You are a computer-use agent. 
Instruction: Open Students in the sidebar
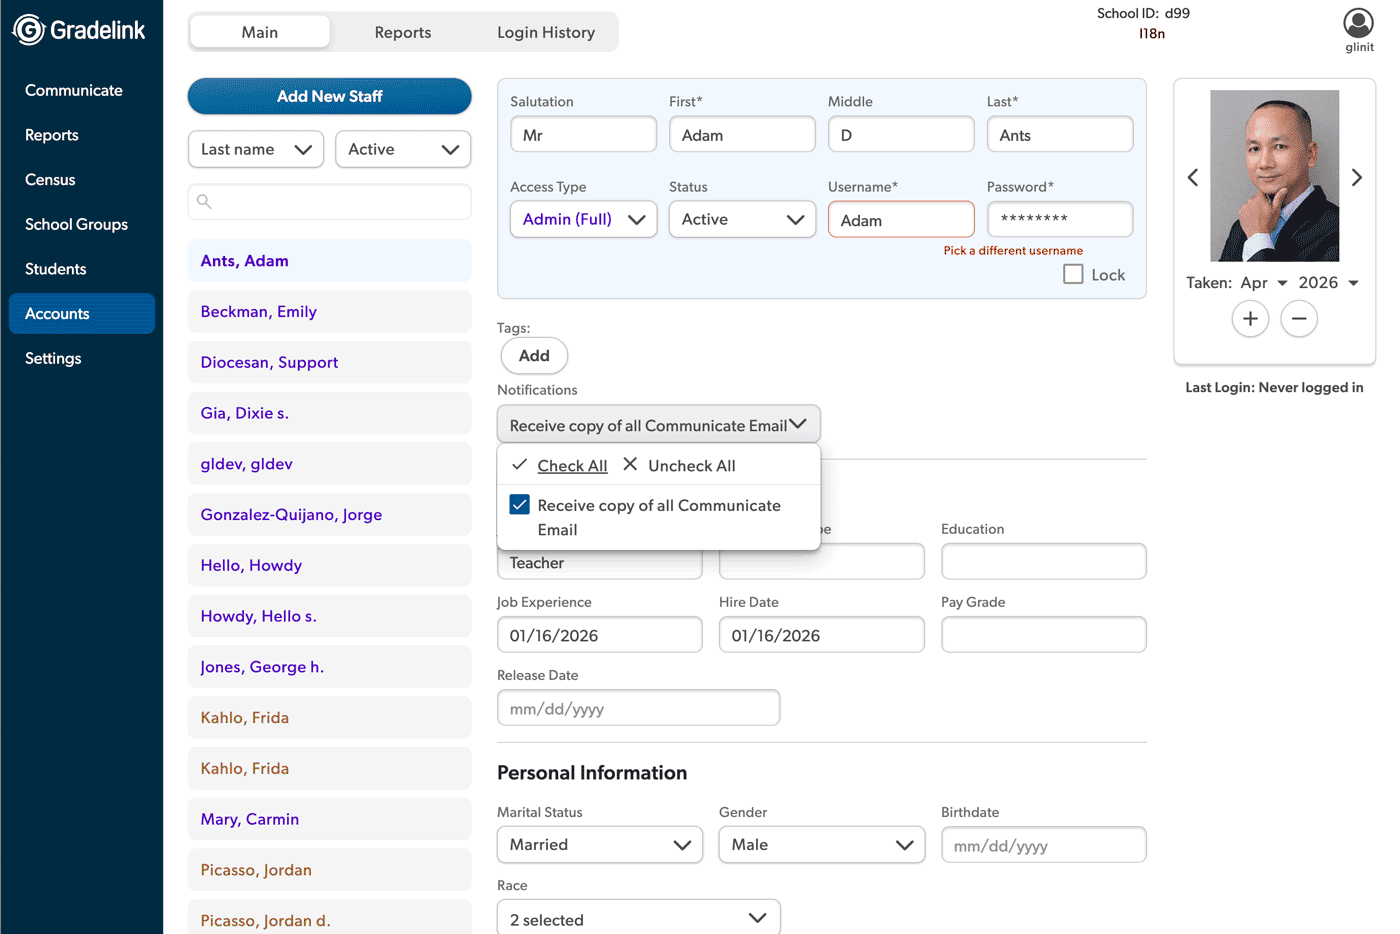coord(56,269)
